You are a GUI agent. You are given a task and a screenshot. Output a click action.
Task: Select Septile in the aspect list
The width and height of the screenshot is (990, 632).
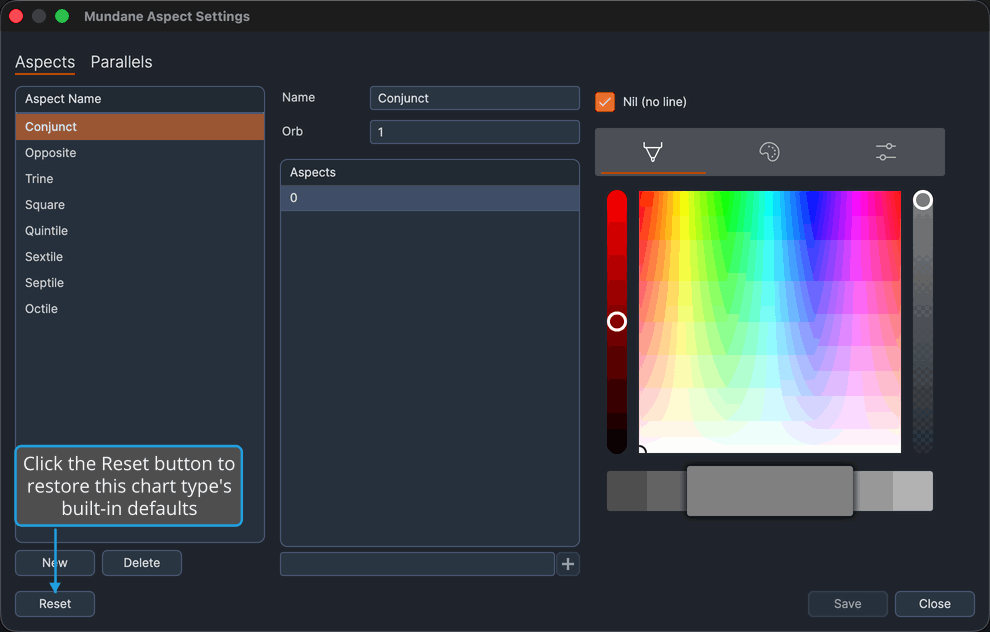140,282
